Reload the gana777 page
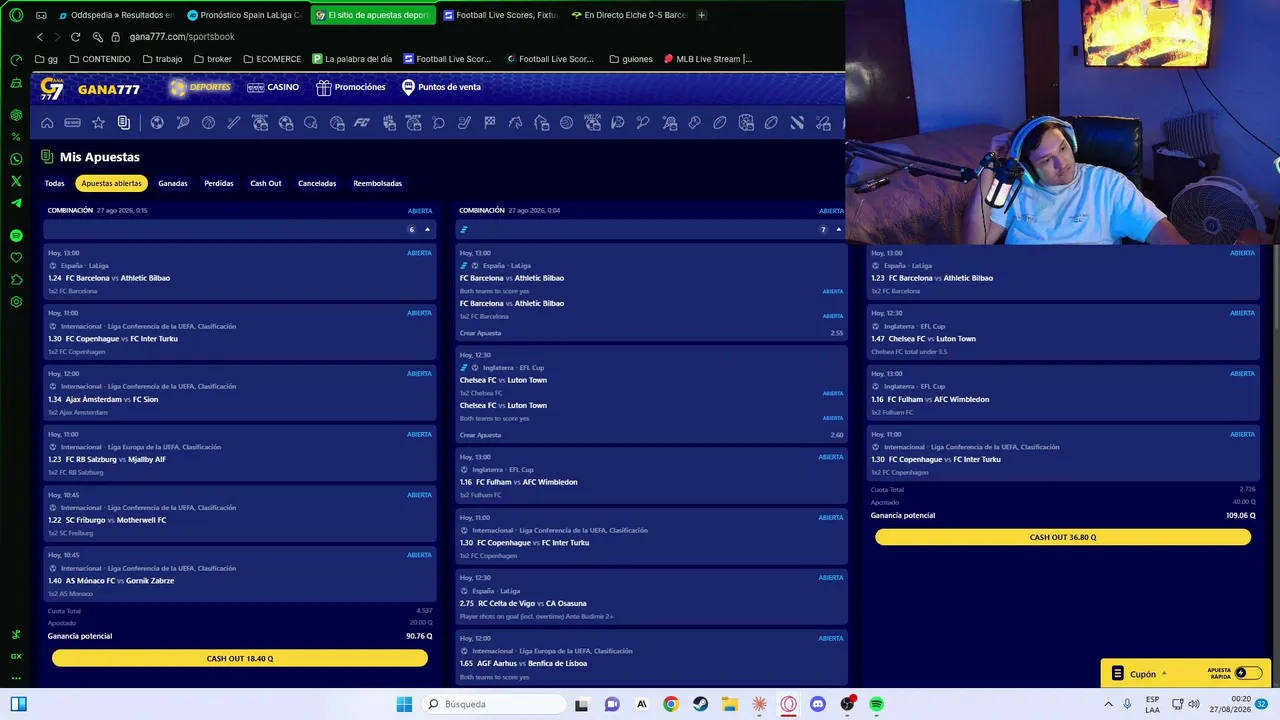The height and width of the screenshot is (720, 1280). click(75, 37)
